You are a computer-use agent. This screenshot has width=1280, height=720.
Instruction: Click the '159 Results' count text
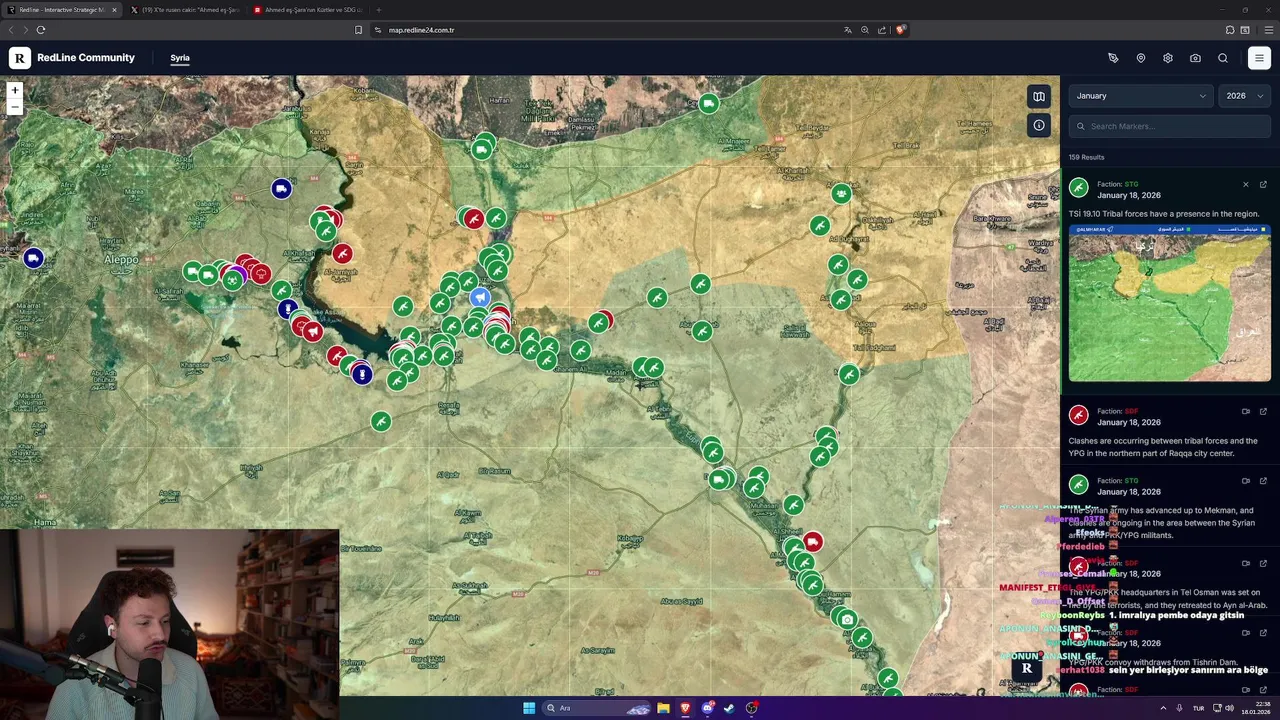[x=1086, y=157]
